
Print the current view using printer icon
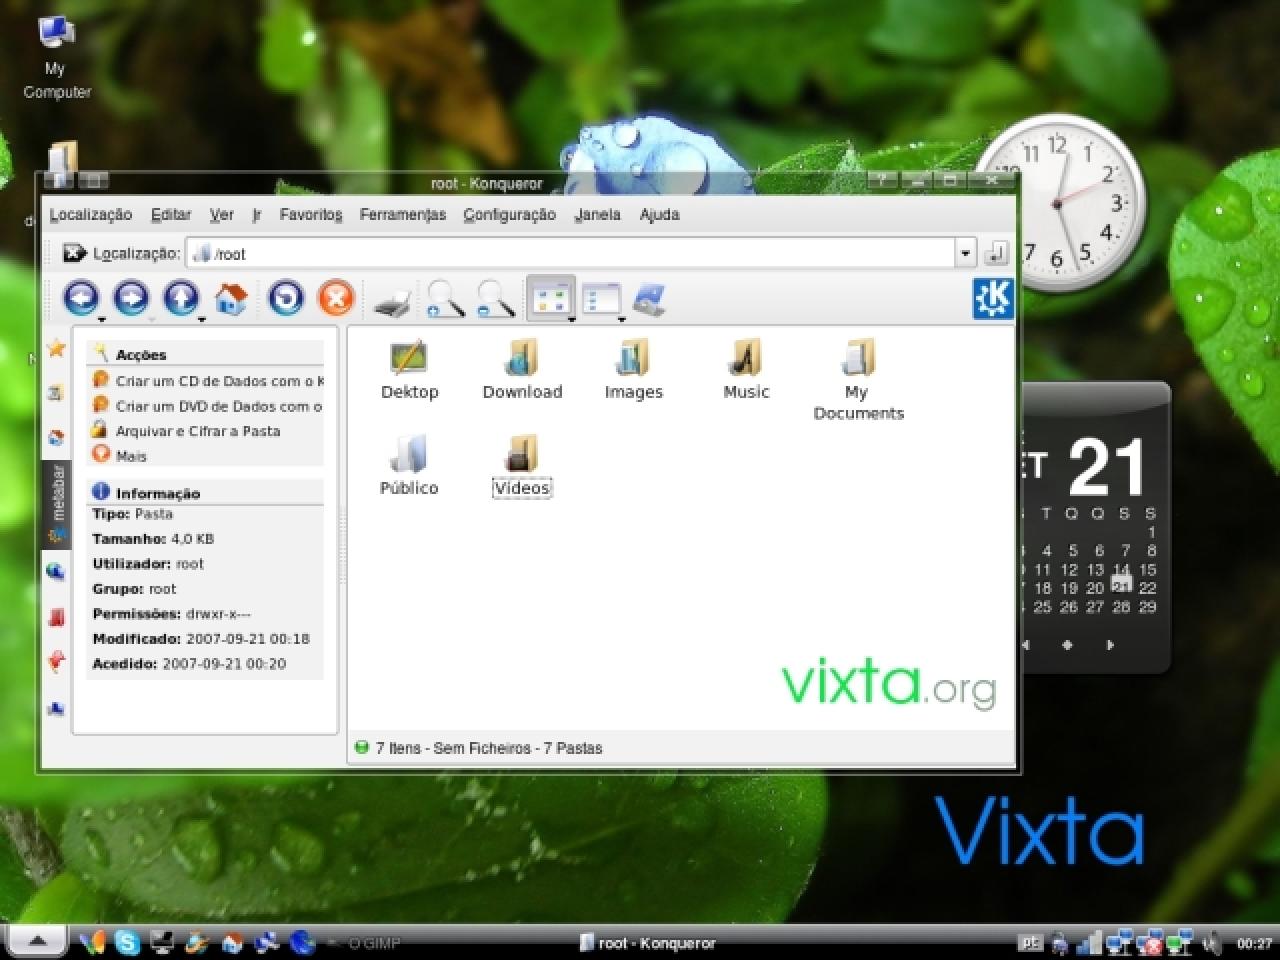pos(392,300)
